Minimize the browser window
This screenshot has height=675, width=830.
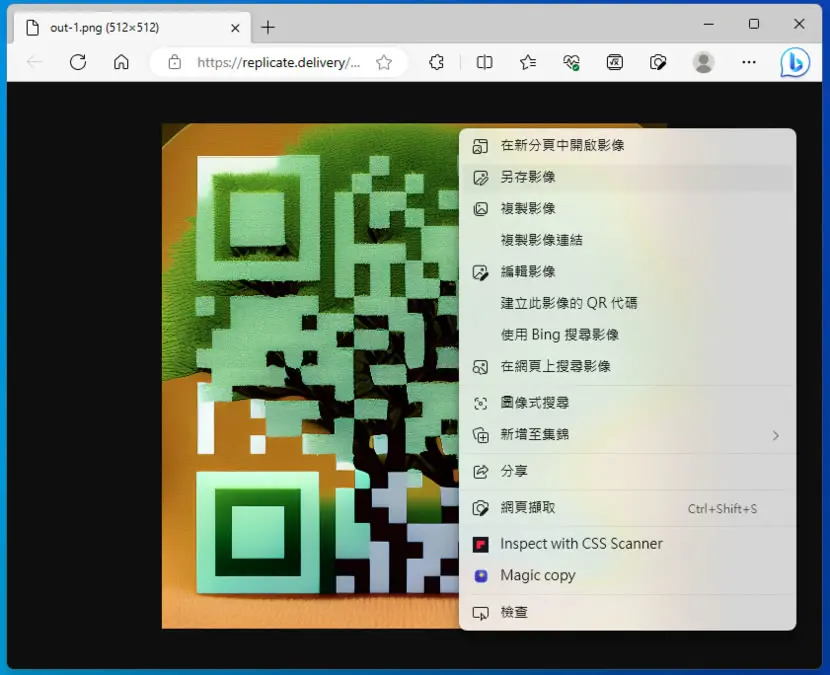[x=709, y=24]
